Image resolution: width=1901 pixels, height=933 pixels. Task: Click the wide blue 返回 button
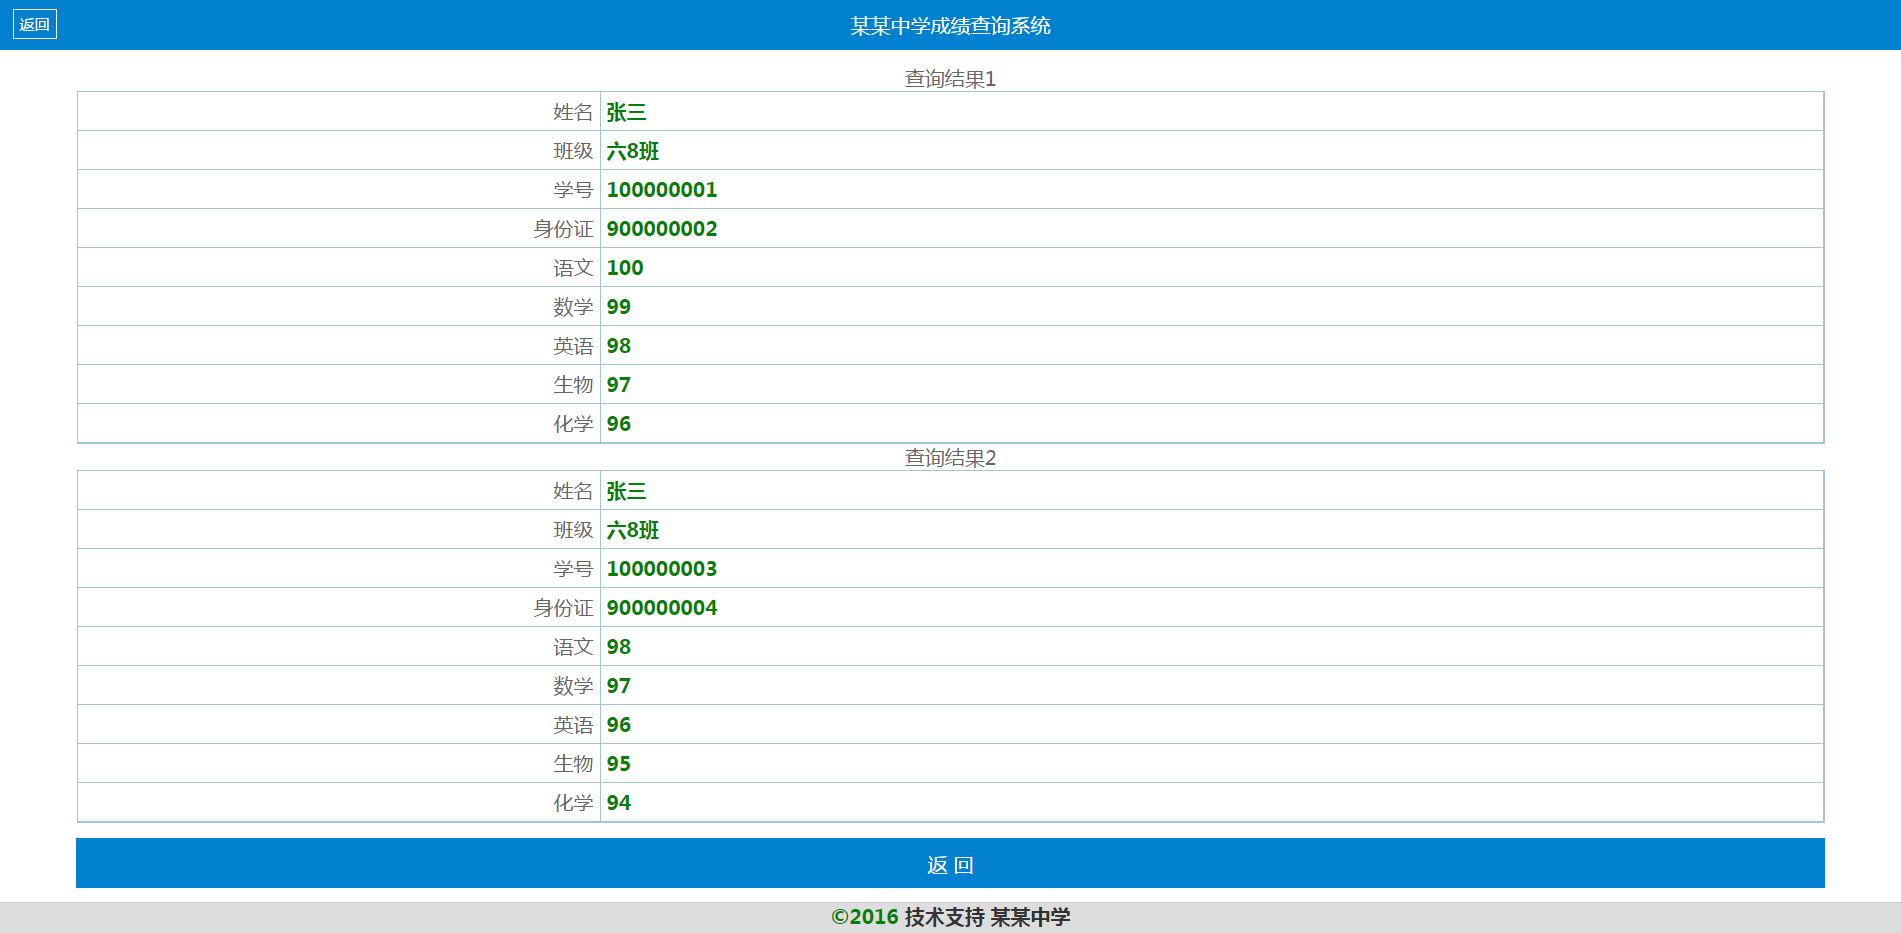(950, 863)
